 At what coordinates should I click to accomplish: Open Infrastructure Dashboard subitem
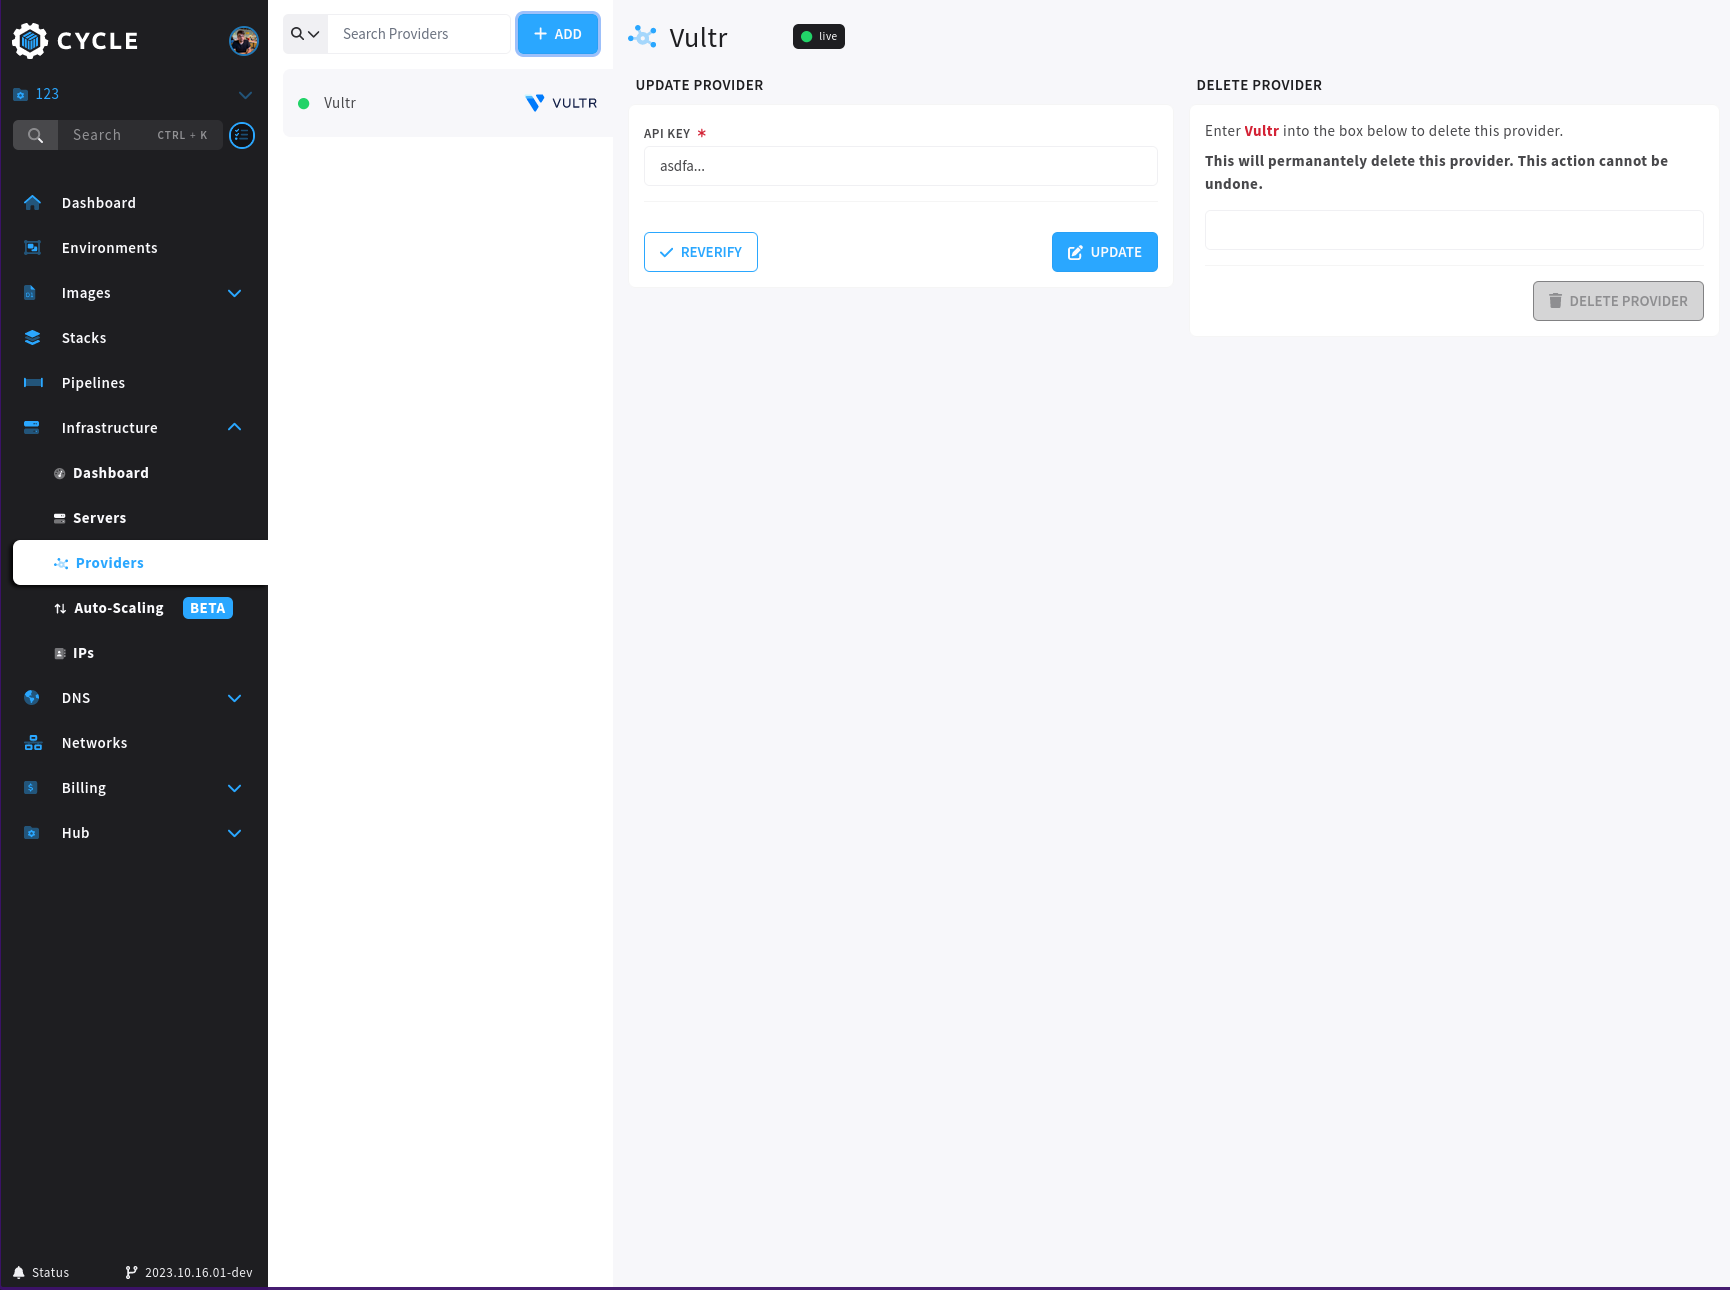111,473
